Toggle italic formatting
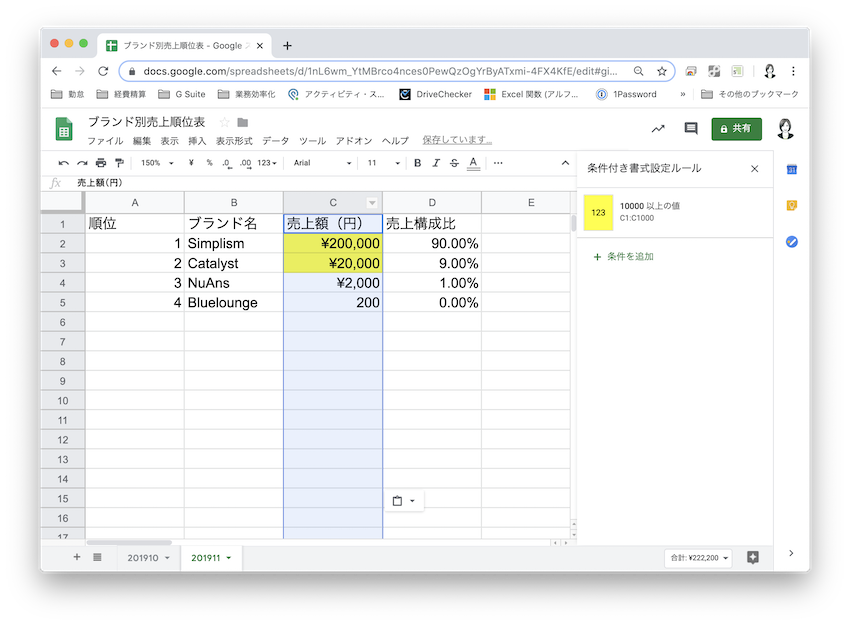The height and width of the screenshot is (625, 850). tap(436, 163)
